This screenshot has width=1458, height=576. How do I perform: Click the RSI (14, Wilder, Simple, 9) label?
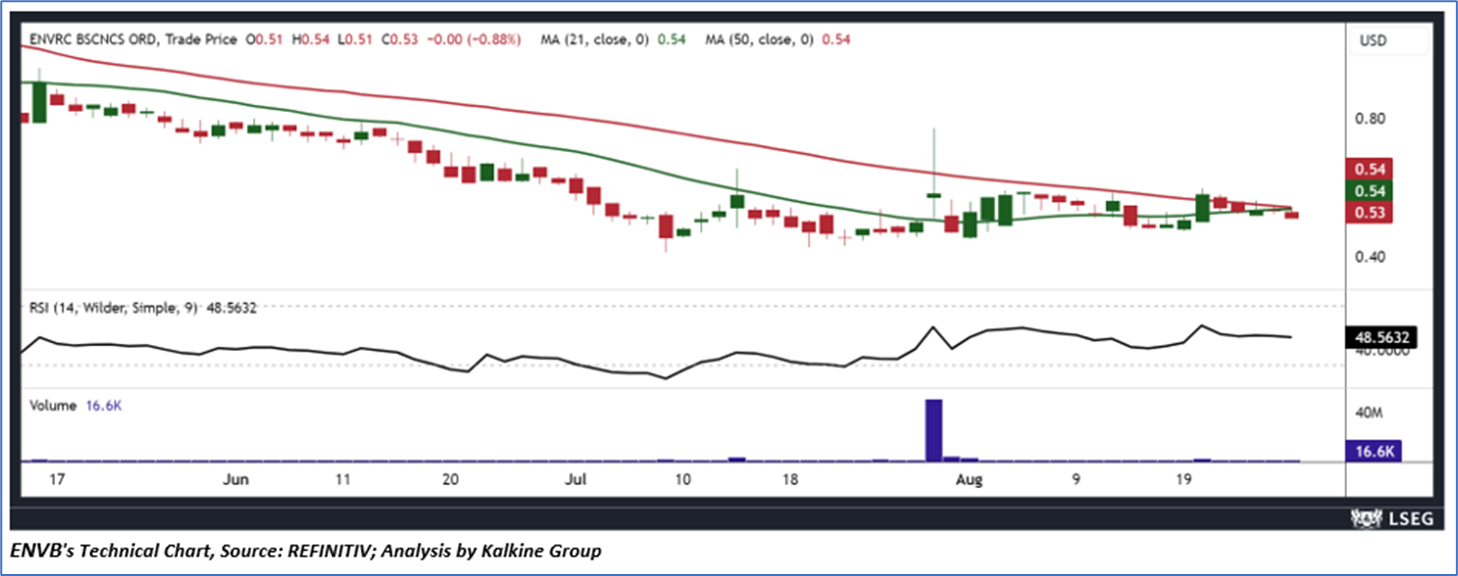coord(116,309)
